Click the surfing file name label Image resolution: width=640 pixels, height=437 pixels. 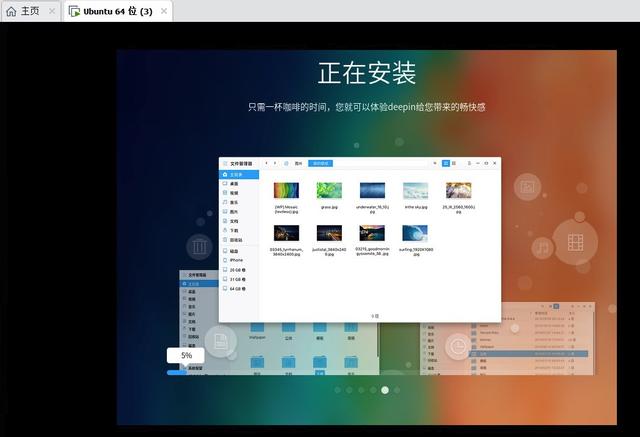[416, 251]
